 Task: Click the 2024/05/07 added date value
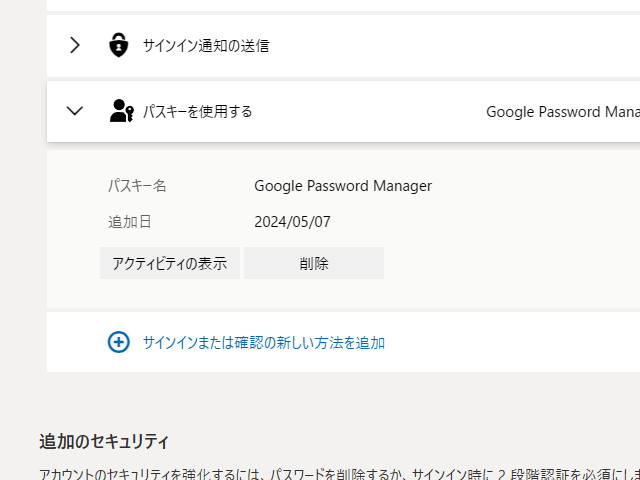pos(292,222)
